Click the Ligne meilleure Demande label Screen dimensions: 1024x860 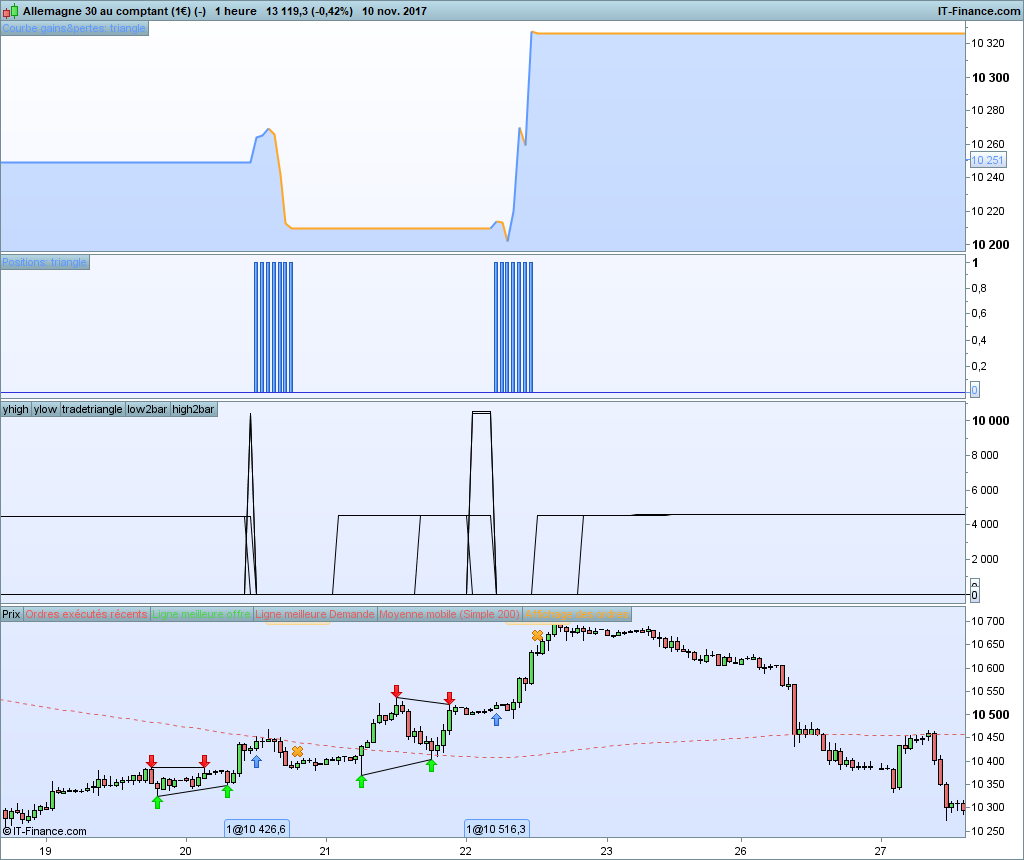315,614
